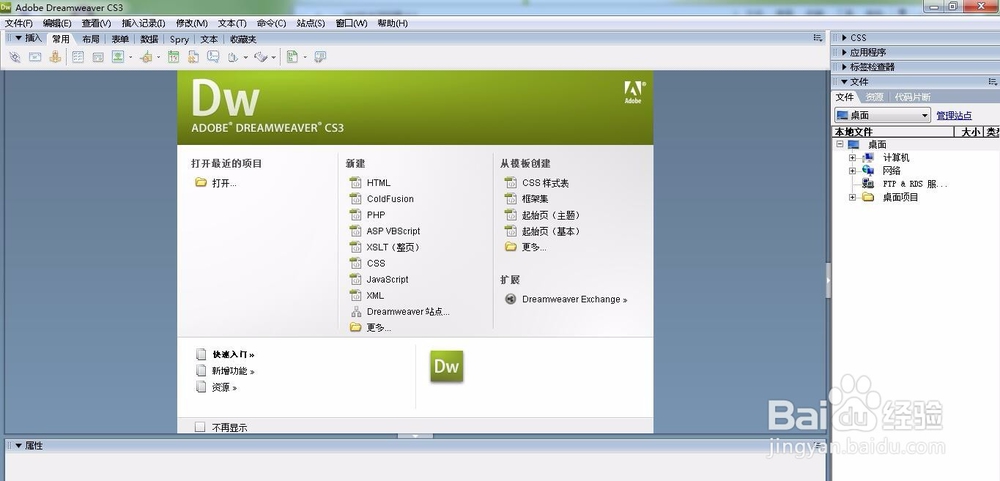Click the 本地文件 column header
1000x481 pixels.
893,132
